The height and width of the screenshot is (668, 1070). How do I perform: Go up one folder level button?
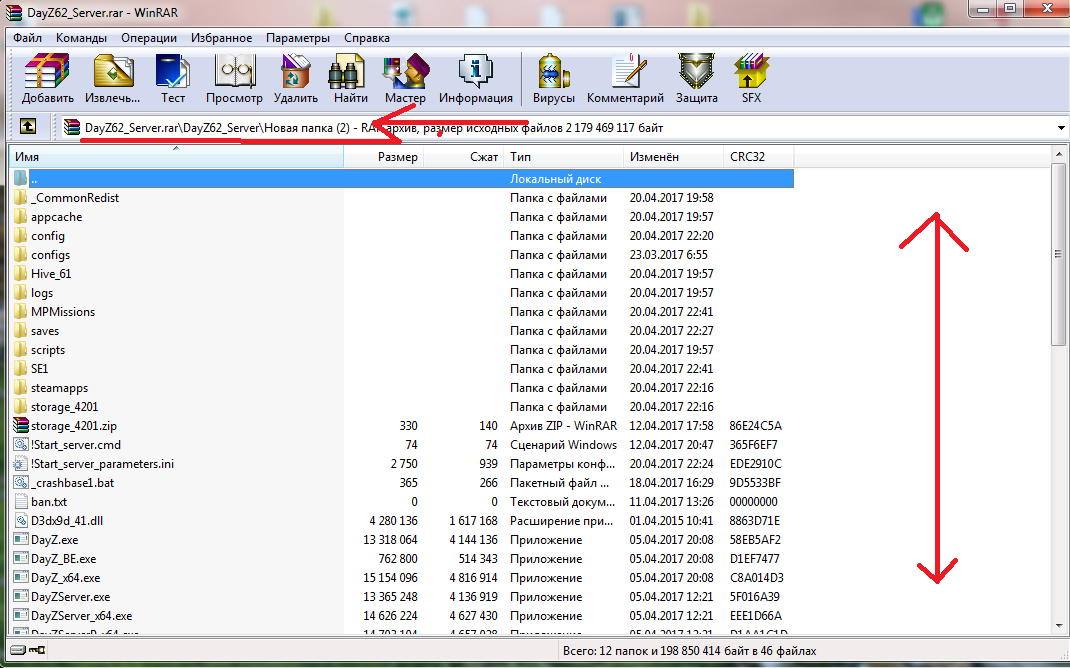[x=28, y=127]
